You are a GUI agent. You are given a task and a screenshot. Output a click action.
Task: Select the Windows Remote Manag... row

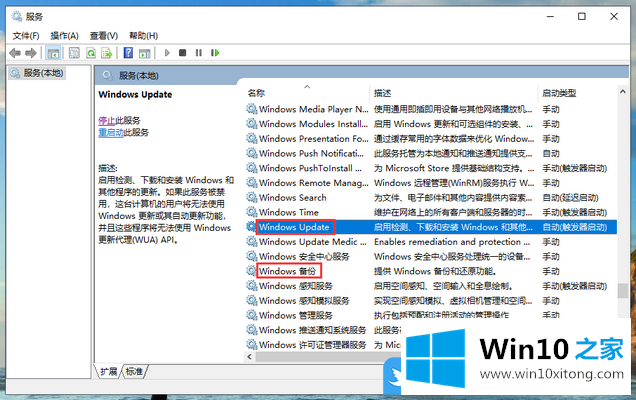click(432, 183)
